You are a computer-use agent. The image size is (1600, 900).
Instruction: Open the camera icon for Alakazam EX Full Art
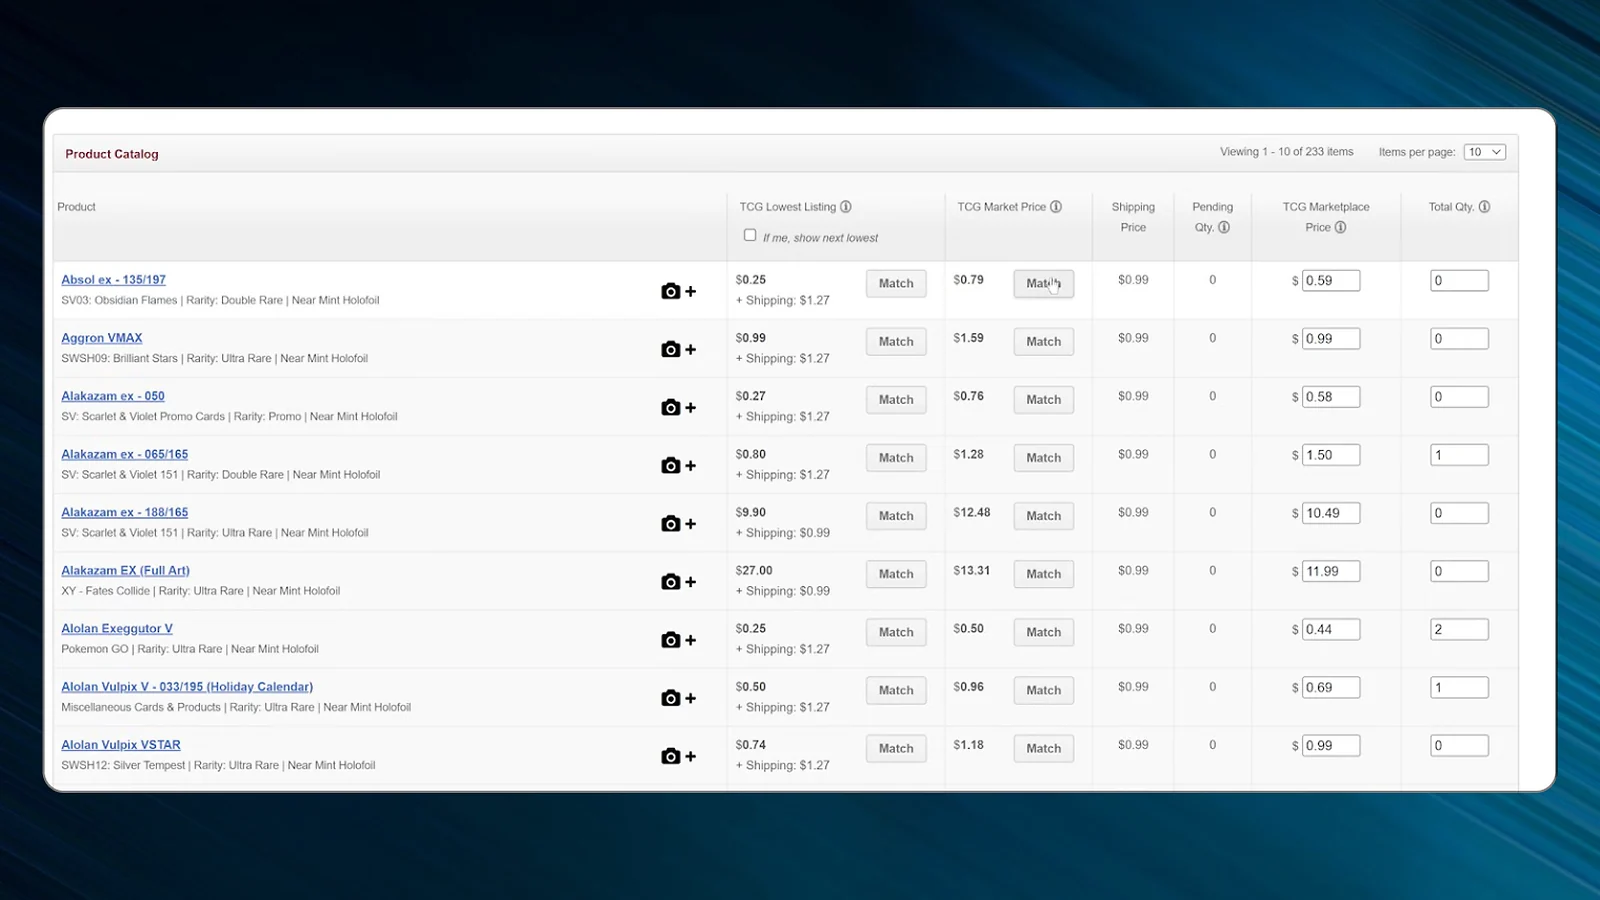pyautogui.click(x=670, y=581)
